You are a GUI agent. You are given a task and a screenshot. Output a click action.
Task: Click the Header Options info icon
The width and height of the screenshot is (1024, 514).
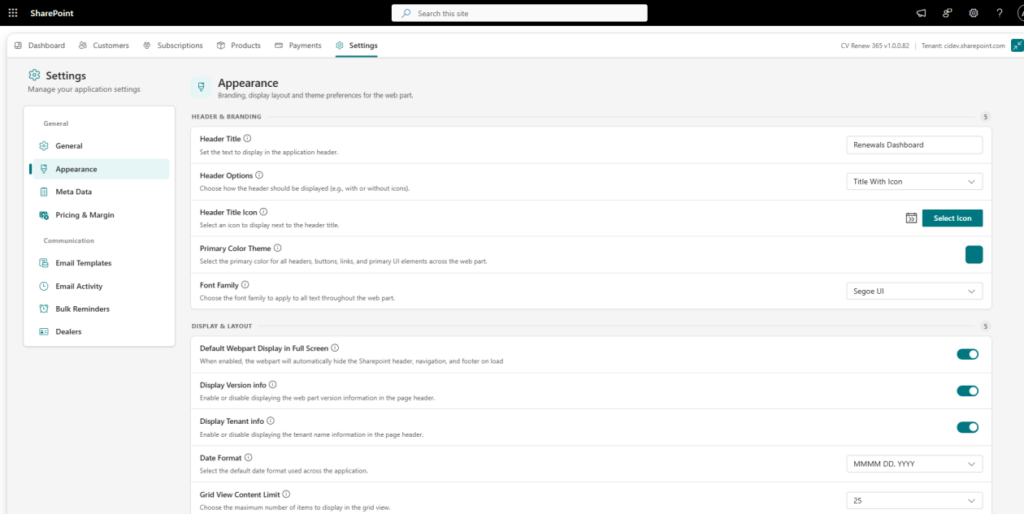259,175
